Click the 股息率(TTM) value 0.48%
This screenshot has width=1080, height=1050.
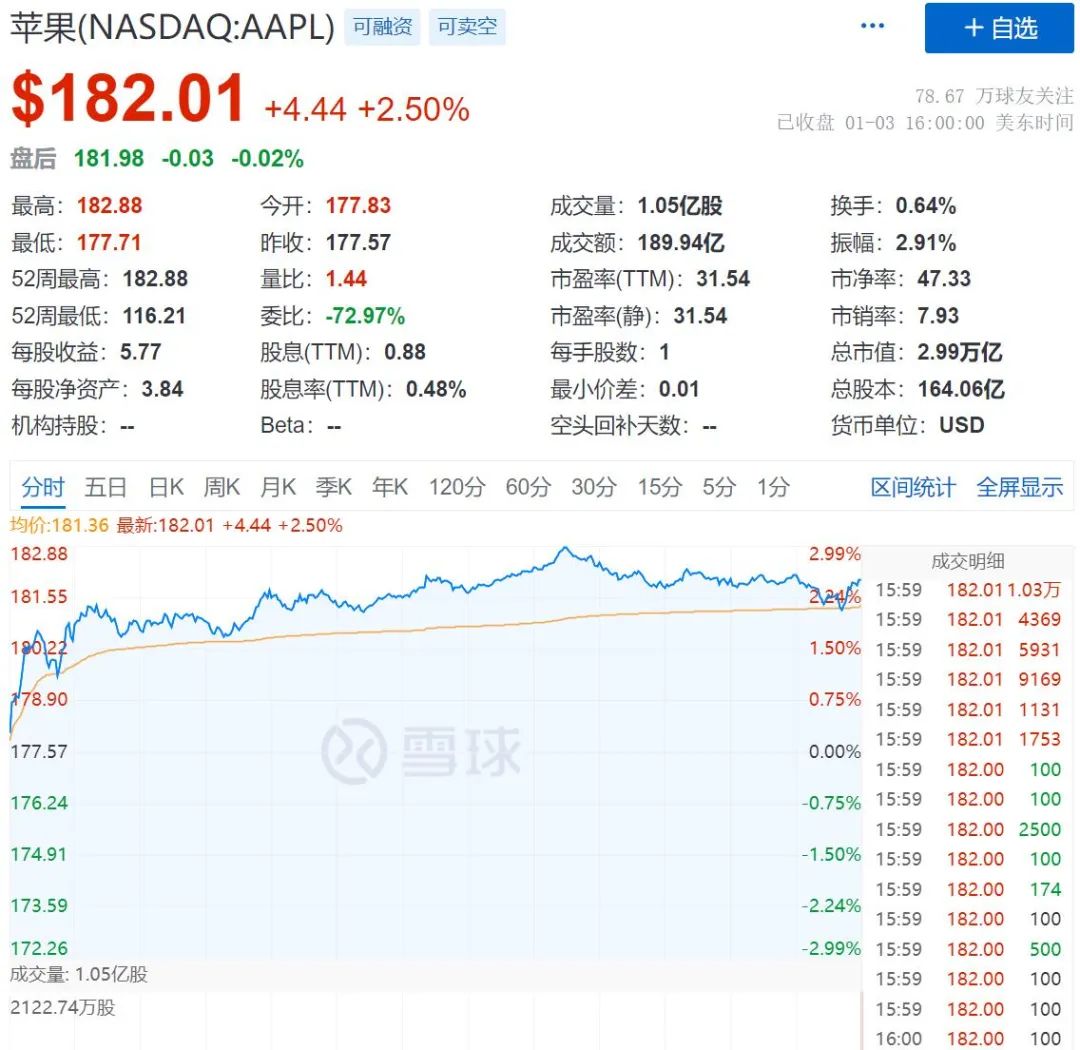[436, 389]
